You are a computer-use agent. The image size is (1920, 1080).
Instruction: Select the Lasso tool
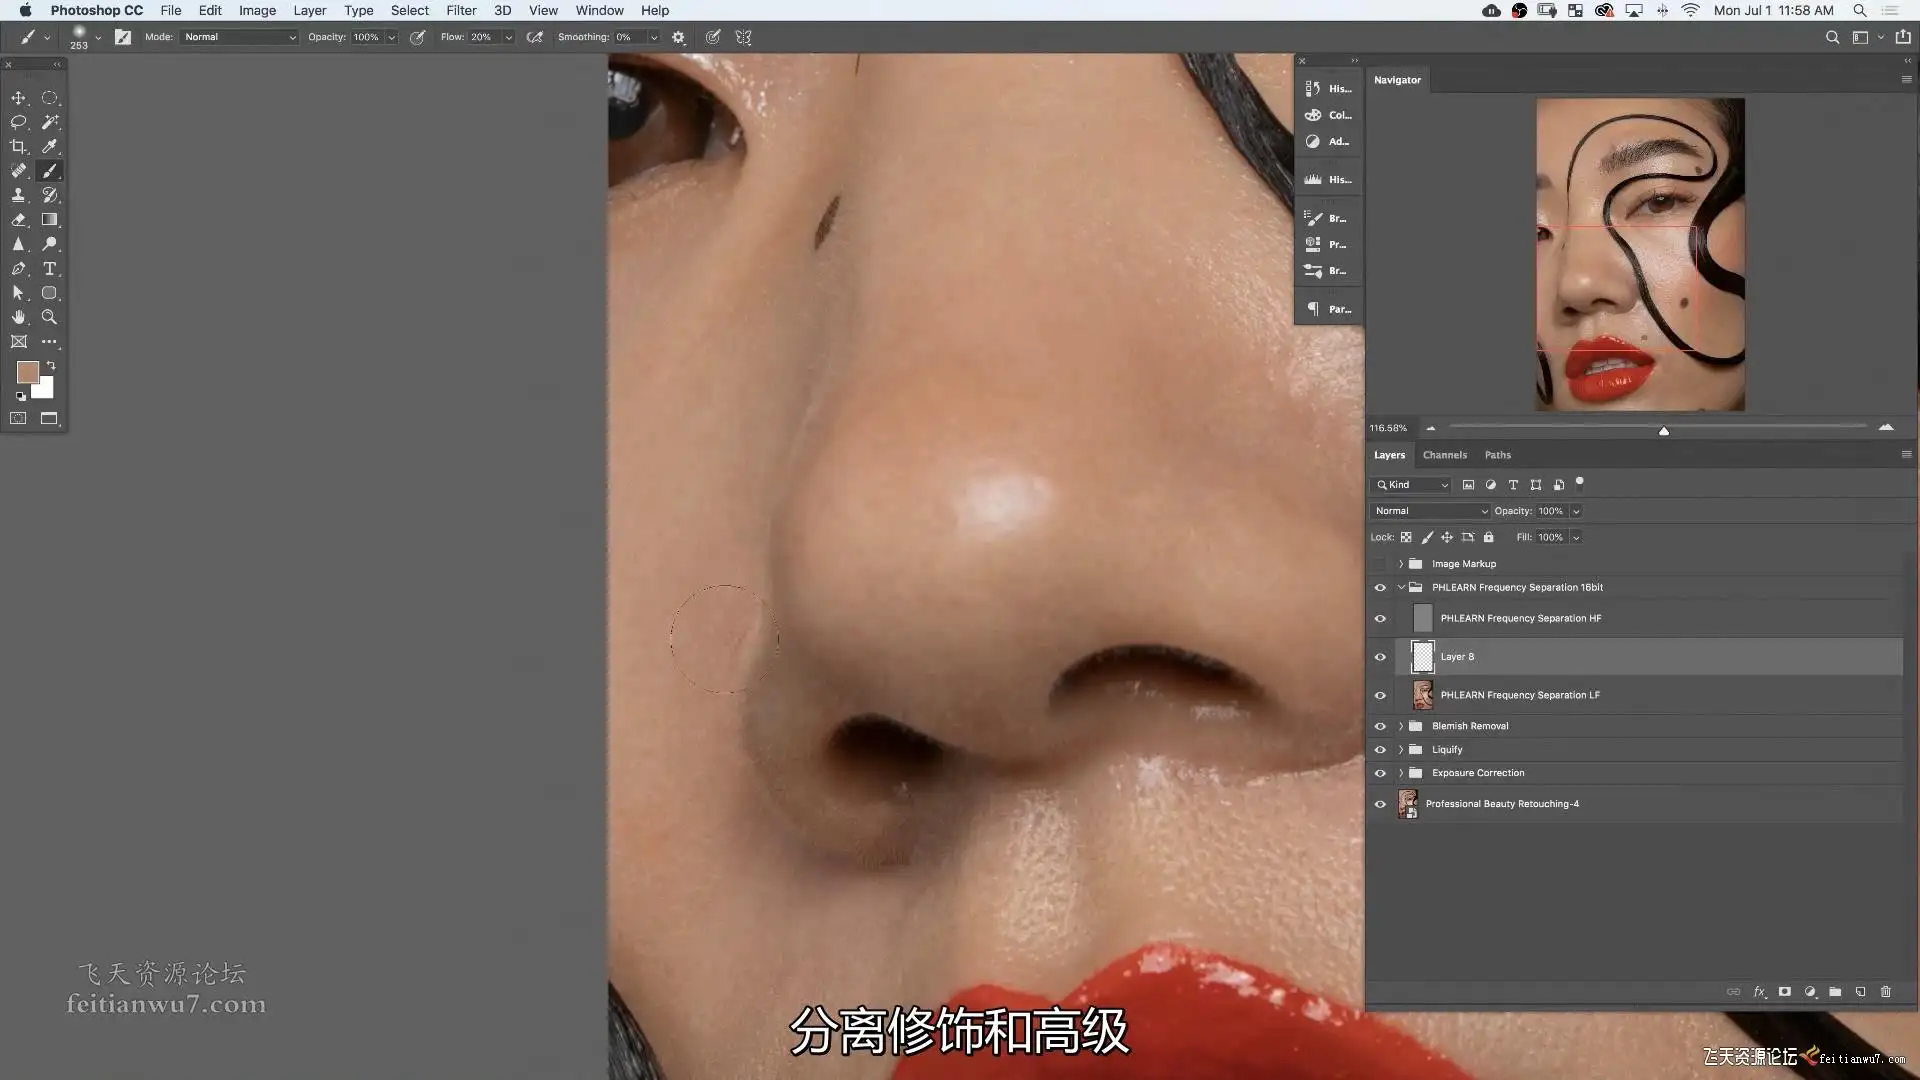[18, 122]
